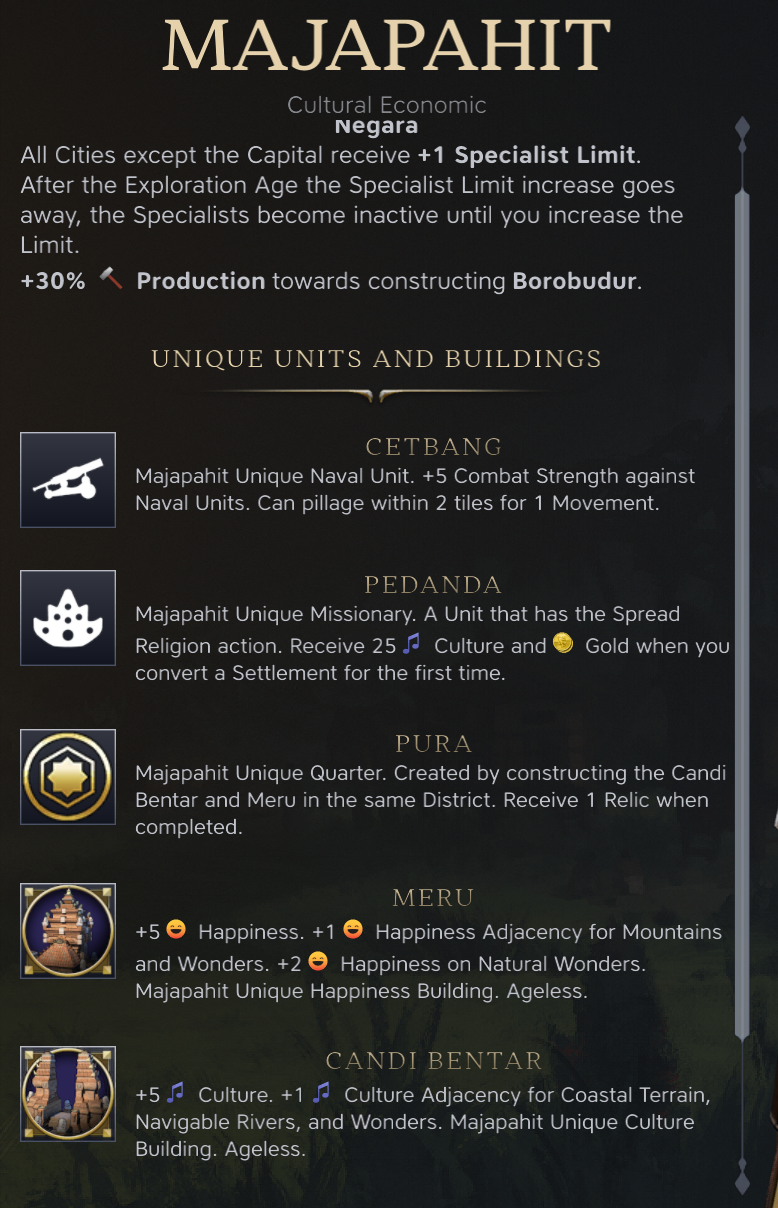Select the Pedanda missionary icon
Viewport: 778px width, 1208px height.
click(x=68, y=618)
